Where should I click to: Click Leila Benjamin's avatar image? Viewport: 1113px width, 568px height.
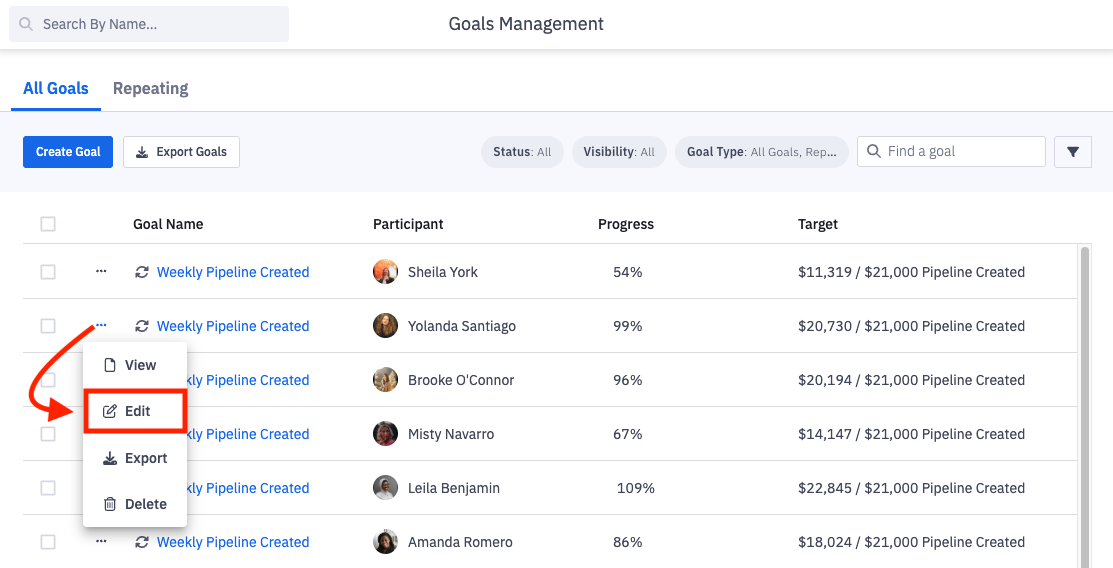385,488
